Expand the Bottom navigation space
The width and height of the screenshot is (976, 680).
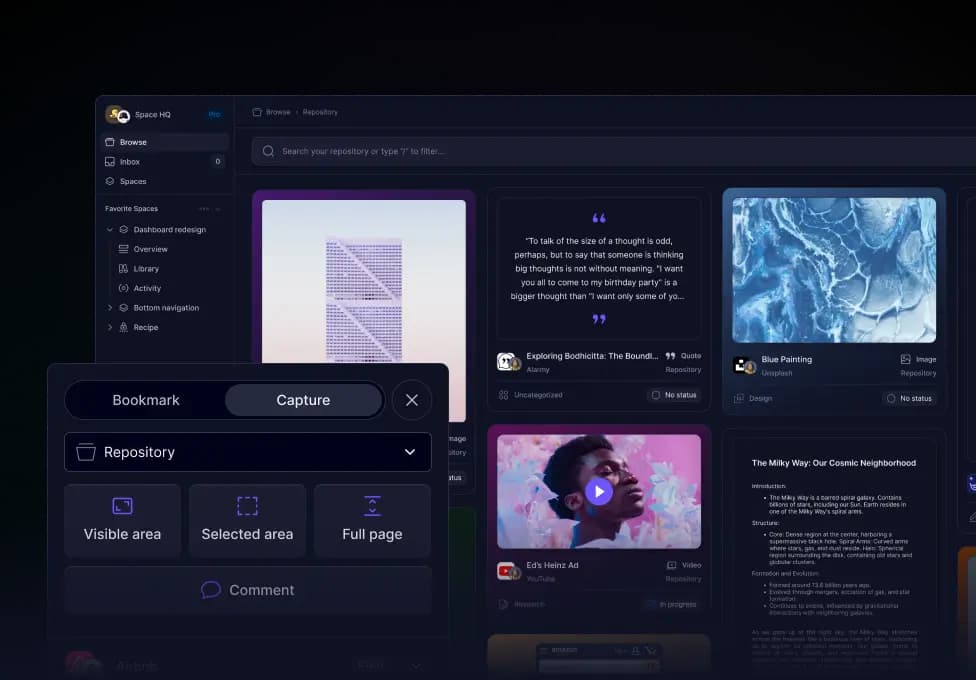(x=110, y=308)
